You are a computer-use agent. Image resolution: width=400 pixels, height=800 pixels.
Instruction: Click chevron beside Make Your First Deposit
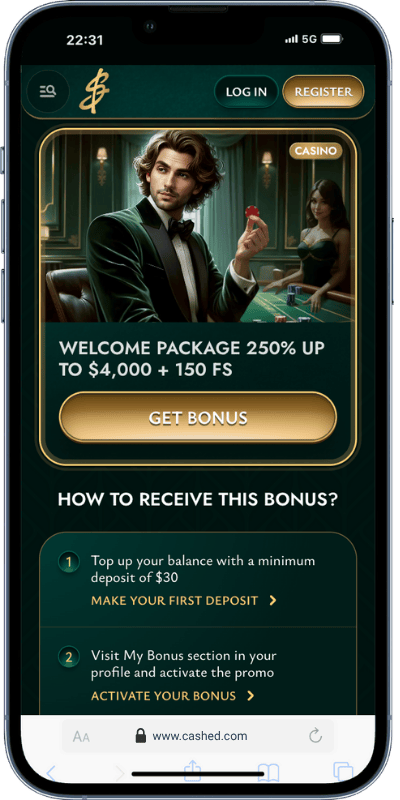pos(273,601)
